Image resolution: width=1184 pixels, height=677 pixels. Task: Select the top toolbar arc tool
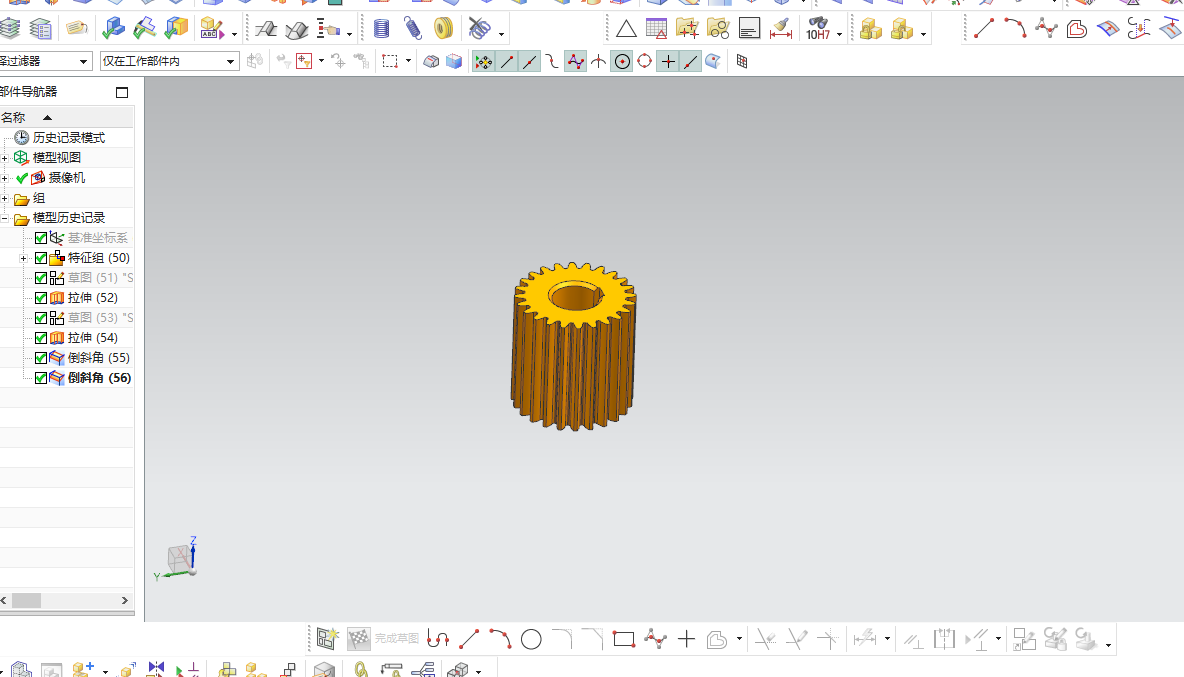coord(1015,29)
